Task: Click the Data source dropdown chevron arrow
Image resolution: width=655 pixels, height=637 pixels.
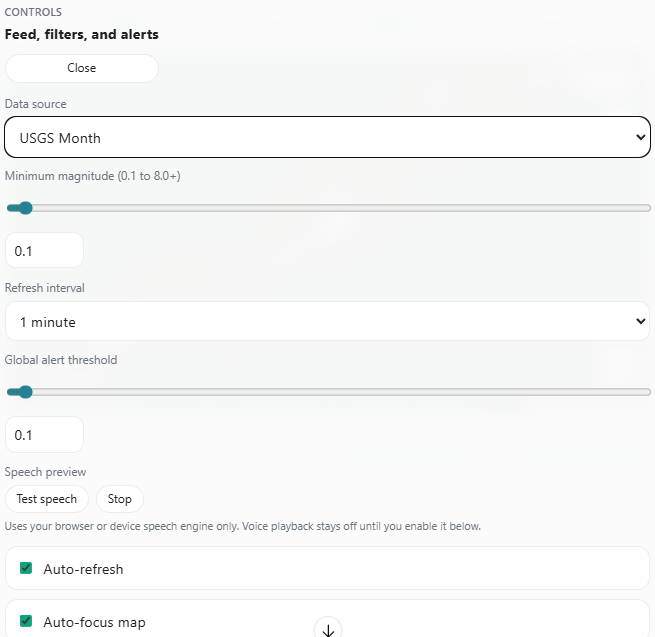Action: 640,138
